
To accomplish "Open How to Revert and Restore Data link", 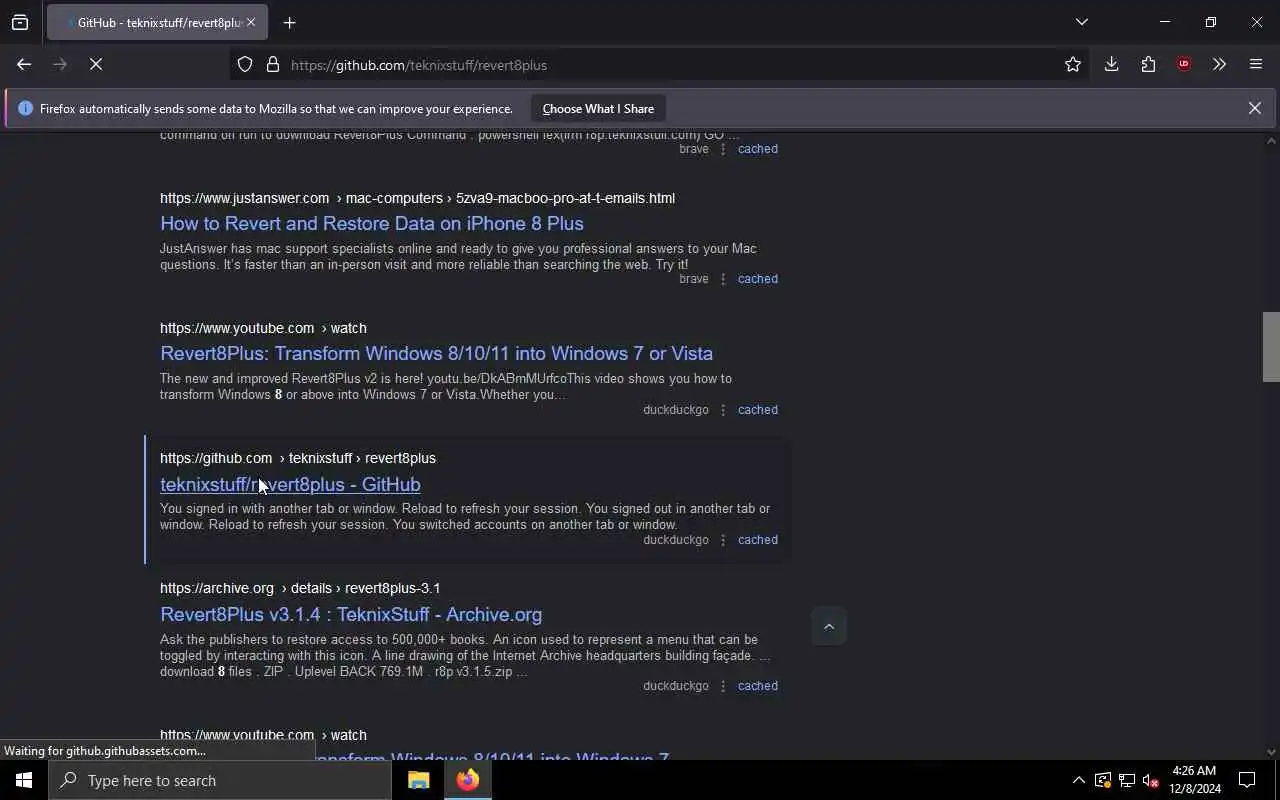I will click(372, 223).
